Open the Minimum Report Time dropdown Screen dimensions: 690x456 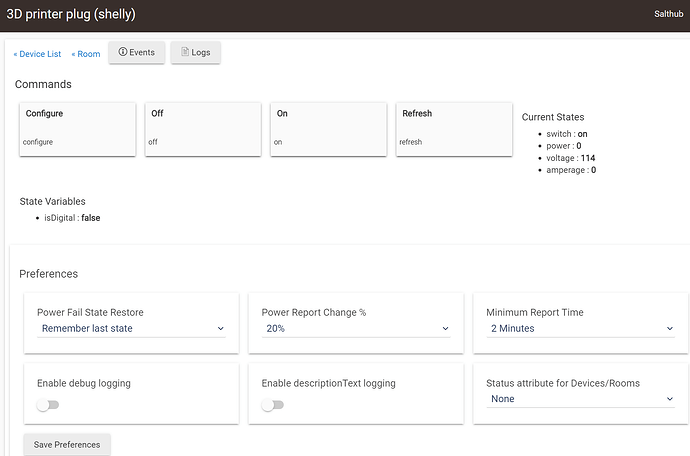[580, 328]
